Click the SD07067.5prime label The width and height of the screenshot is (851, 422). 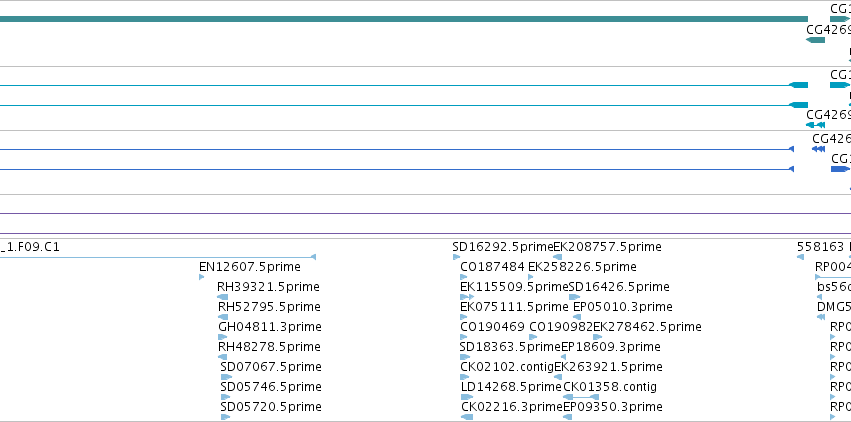coord(271,367)
